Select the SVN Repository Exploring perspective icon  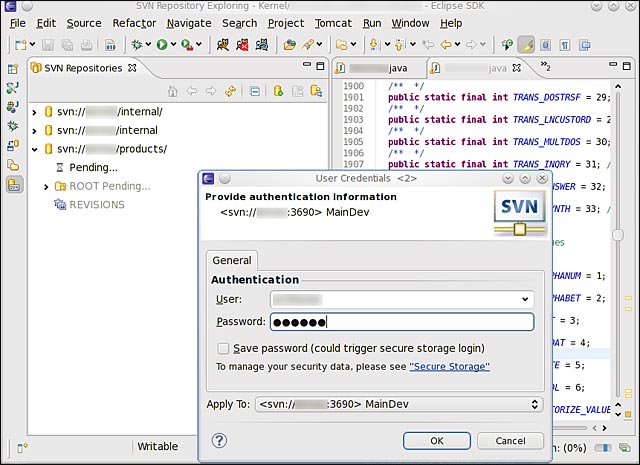pos(14,185)
